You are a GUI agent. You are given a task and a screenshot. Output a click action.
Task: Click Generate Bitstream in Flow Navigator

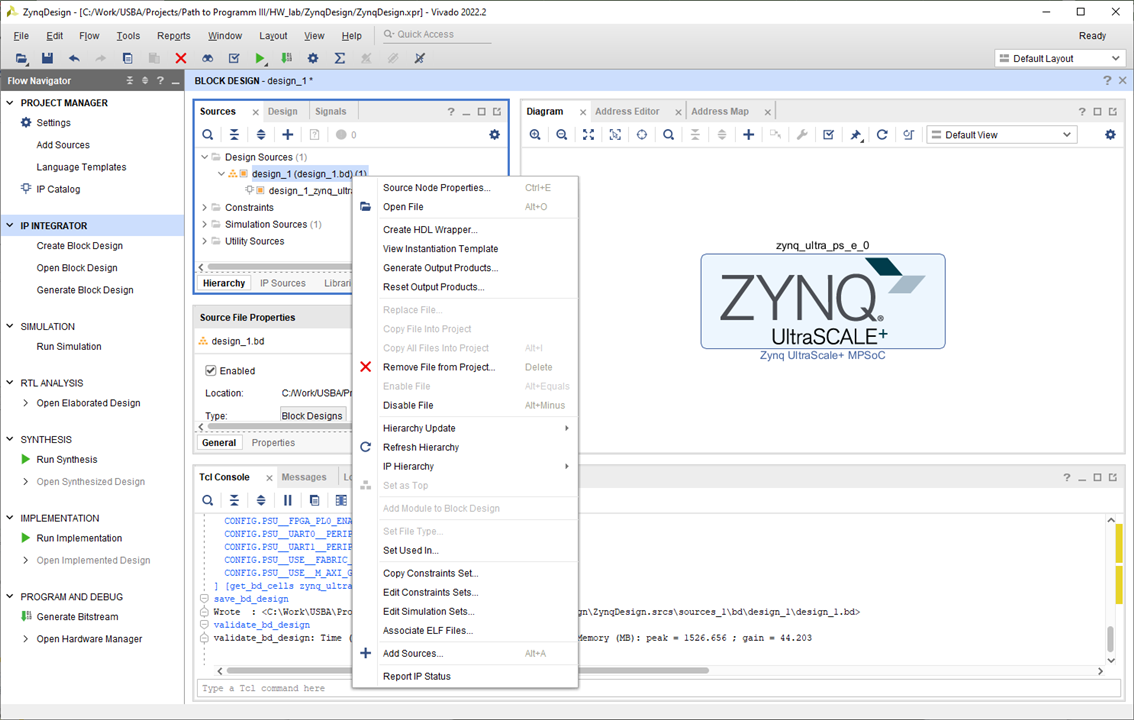pos(77,617)
